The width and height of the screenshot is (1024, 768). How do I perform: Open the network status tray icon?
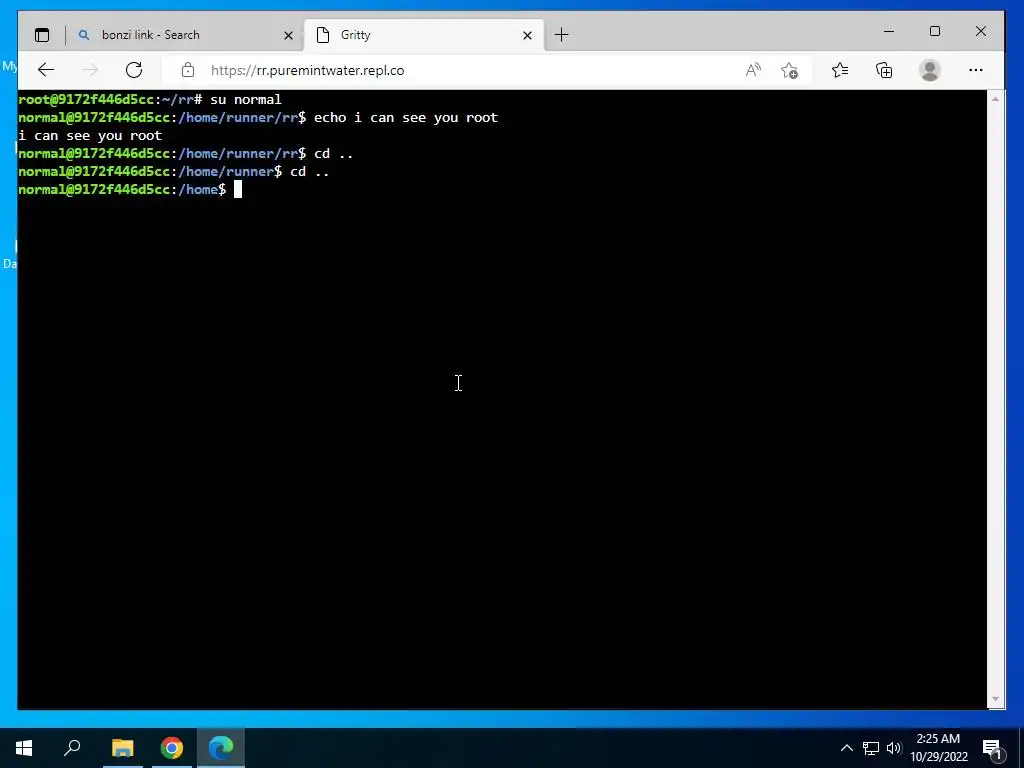pos(871,748)
